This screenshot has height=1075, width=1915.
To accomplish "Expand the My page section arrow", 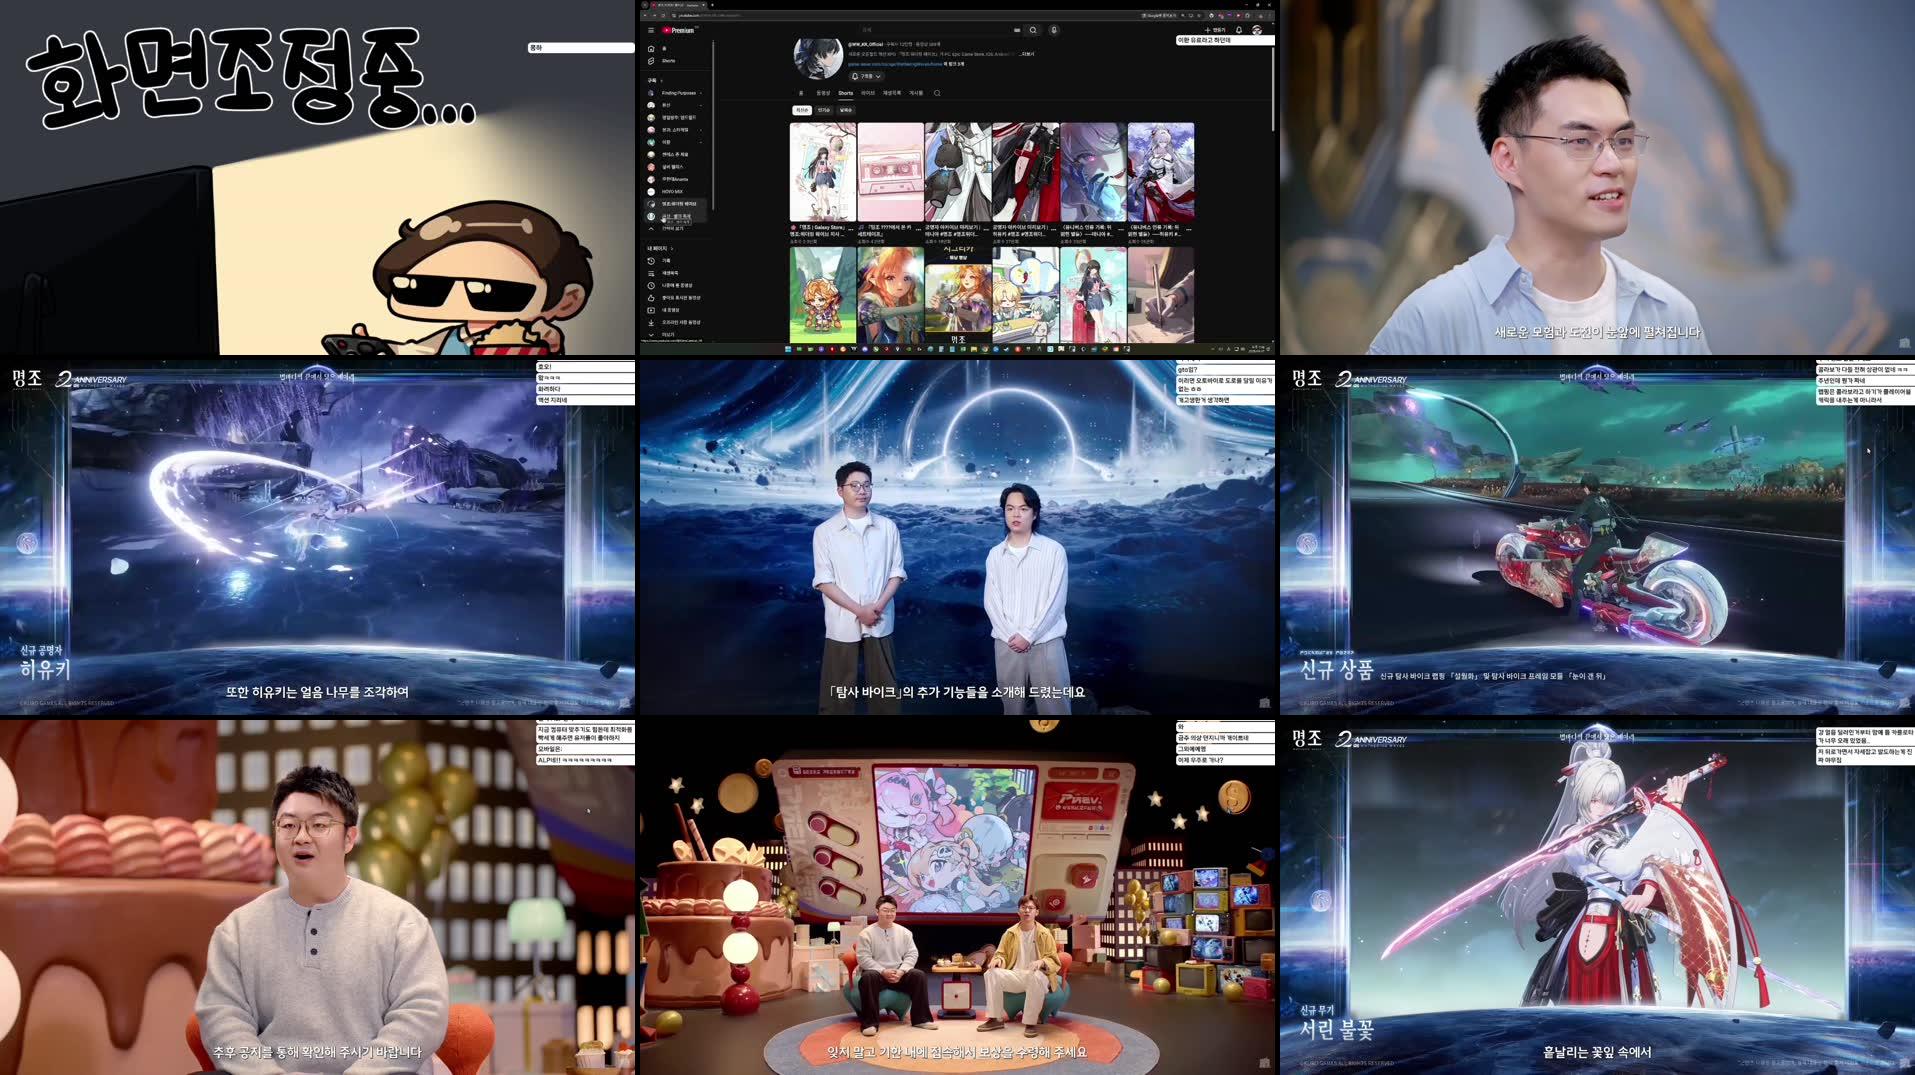I will click(x=672, y=248).
